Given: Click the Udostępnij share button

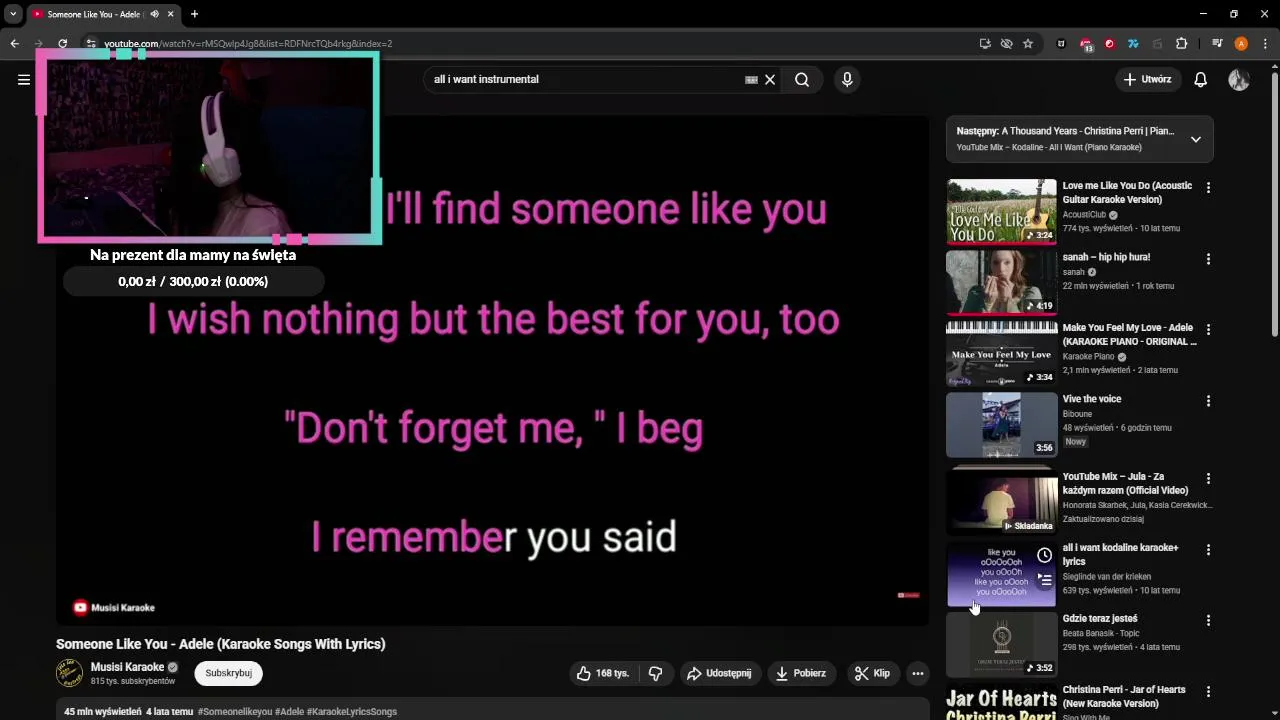Looking at the screenshot, I should [x=718, y=674].
